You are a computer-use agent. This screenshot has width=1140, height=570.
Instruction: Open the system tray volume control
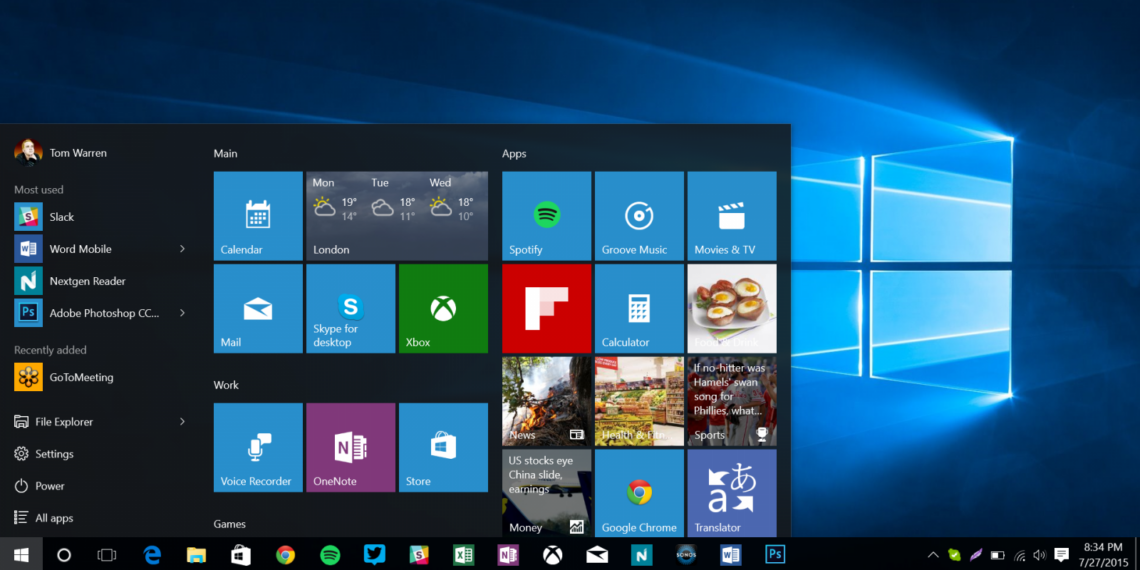tap(1039, 555)
